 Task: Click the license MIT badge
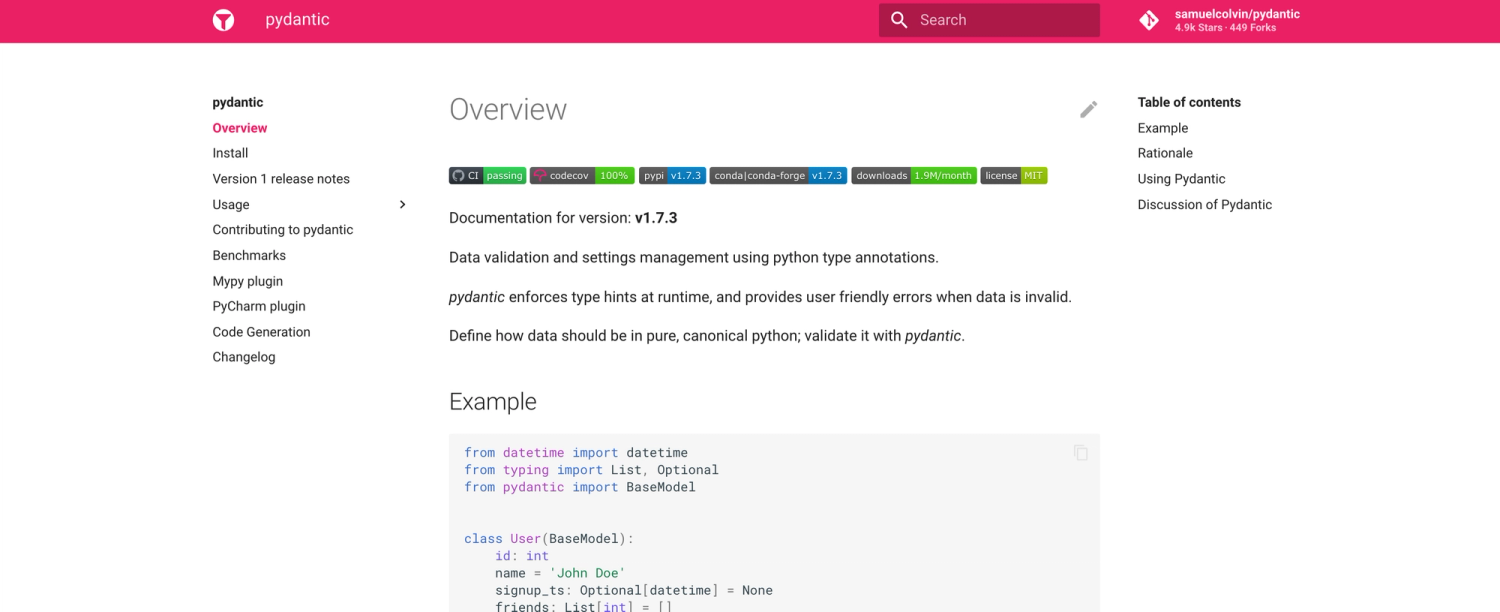click(1014, 175)
